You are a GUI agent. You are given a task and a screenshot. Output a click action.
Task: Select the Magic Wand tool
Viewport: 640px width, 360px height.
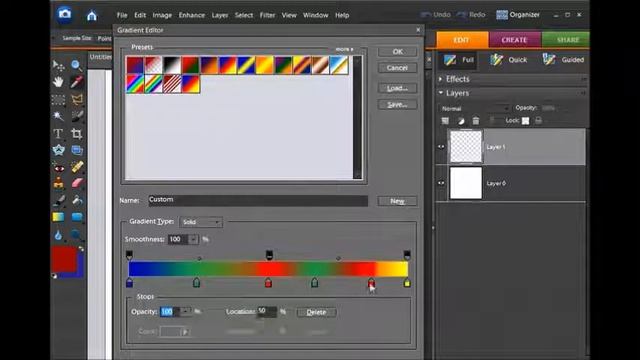(x=58, y=116)
